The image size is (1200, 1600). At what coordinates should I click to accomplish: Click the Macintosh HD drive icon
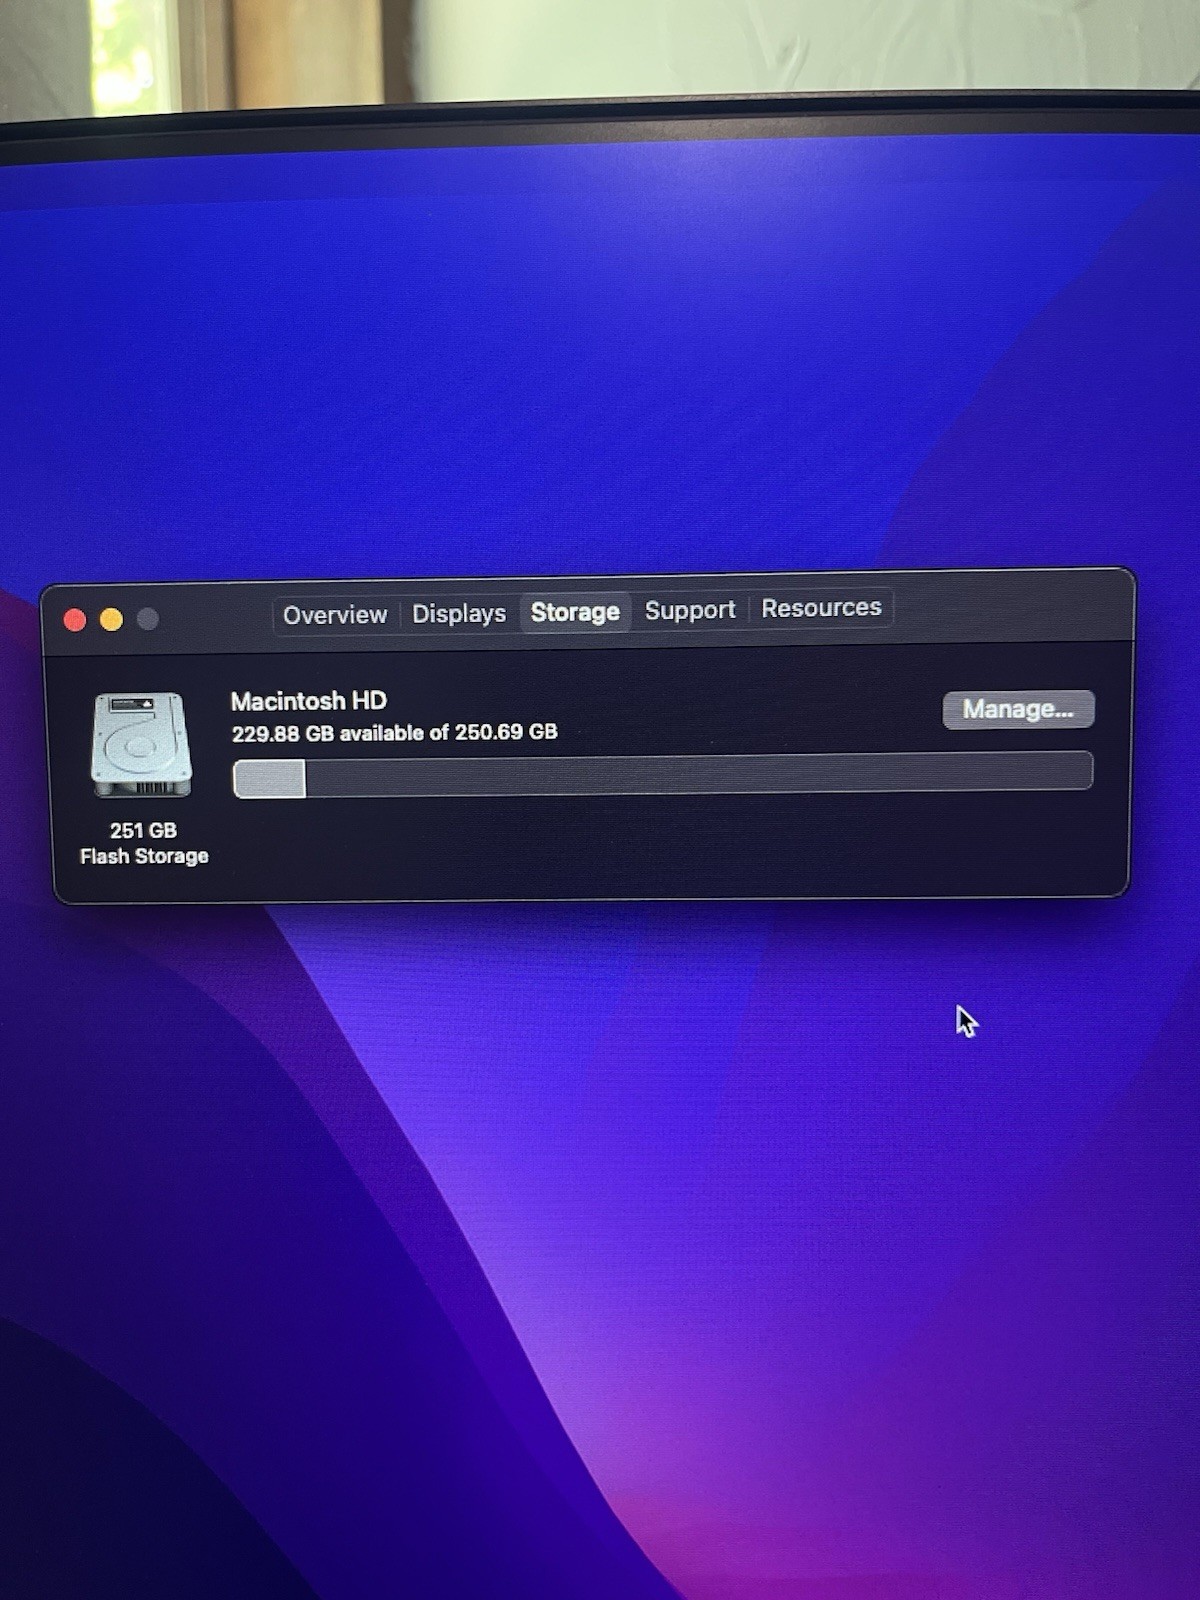pos(141,745)
